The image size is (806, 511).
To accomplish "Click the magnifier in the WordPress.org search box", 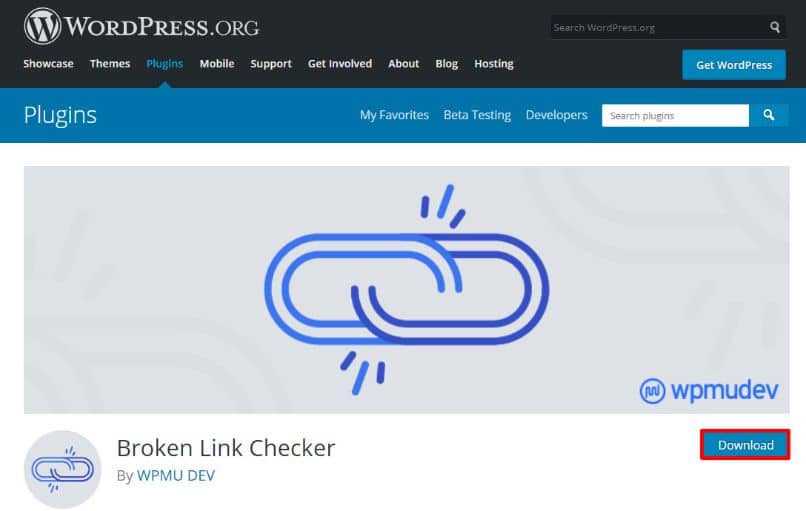I will [x=775, y=27].
